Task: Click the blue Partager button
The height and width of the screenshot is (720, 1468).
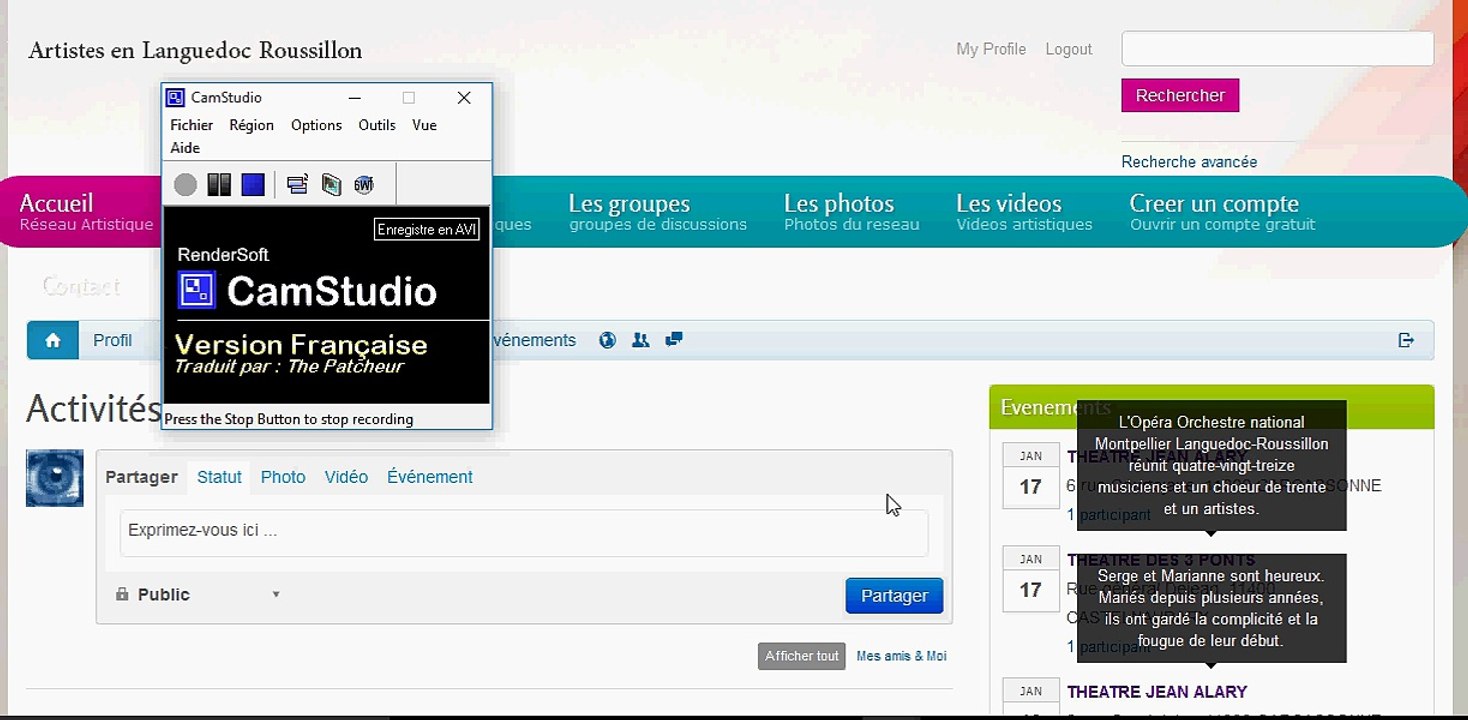Action: pyautogui.click(x=894, y=596)
